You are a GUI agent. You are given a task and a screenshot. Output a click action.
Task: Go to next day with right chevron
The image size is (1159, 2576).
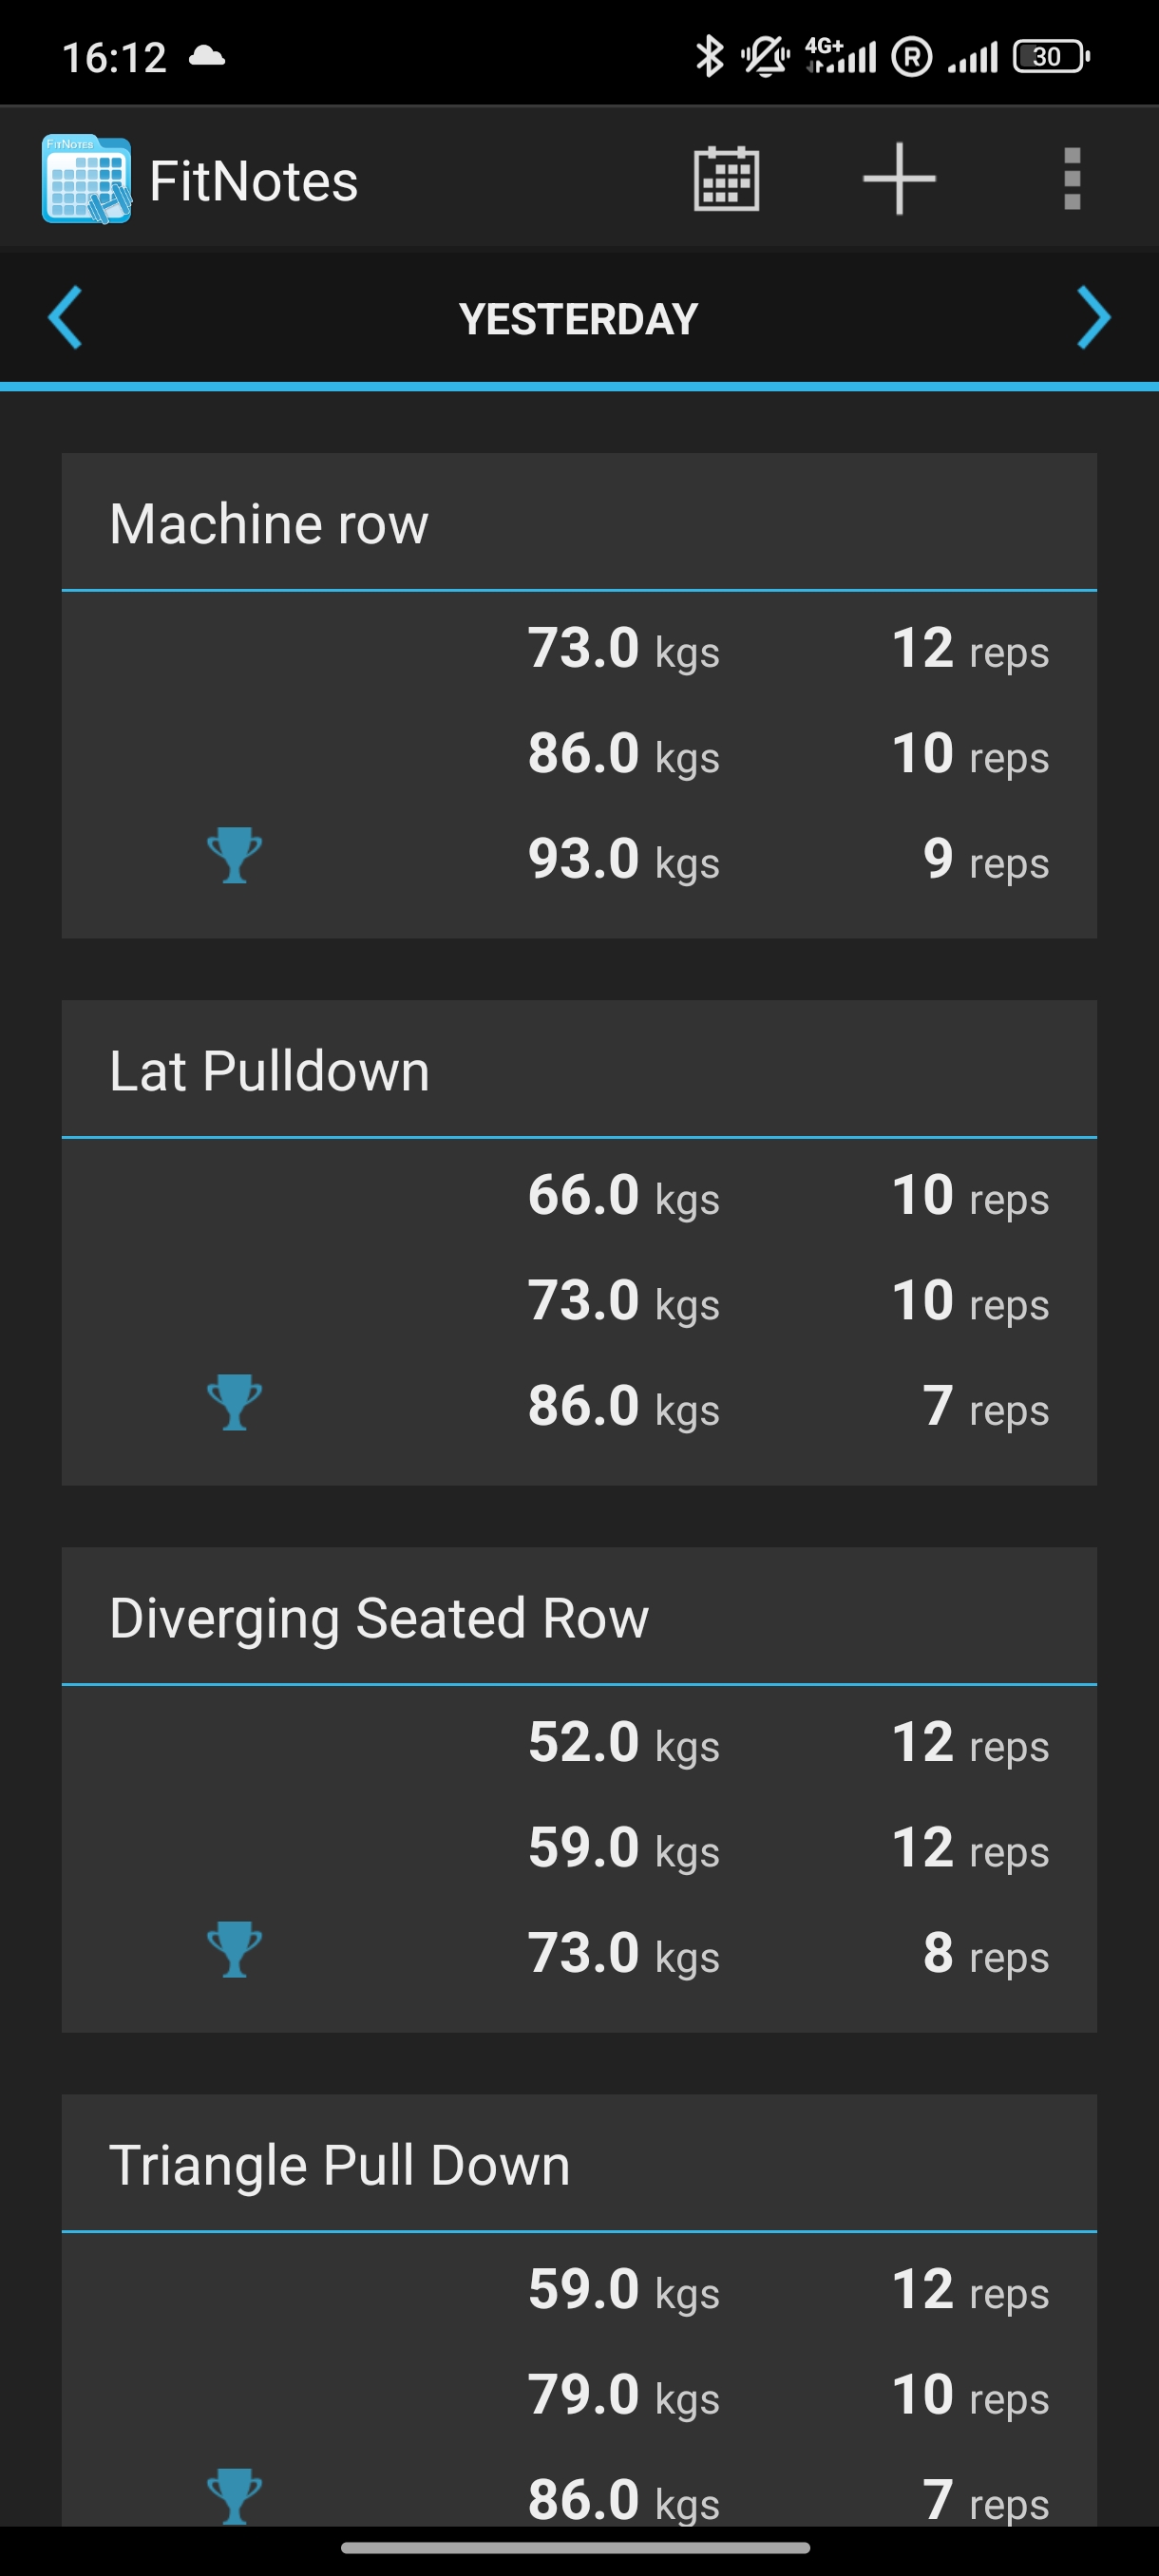[x=1093, y=318]
